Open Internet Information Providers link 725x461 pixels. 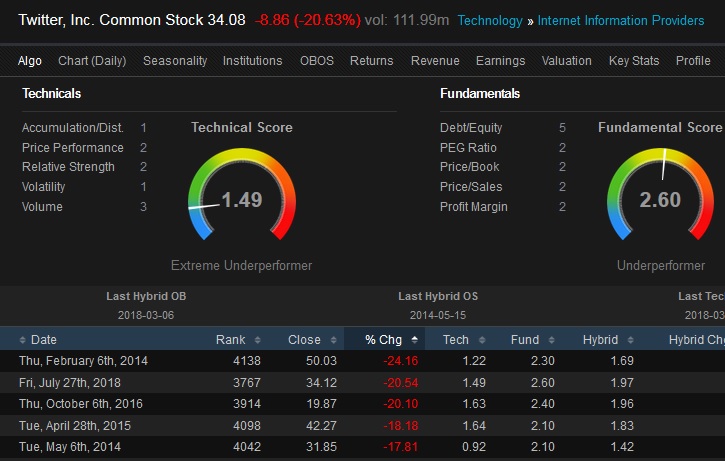tap(621, 20)
